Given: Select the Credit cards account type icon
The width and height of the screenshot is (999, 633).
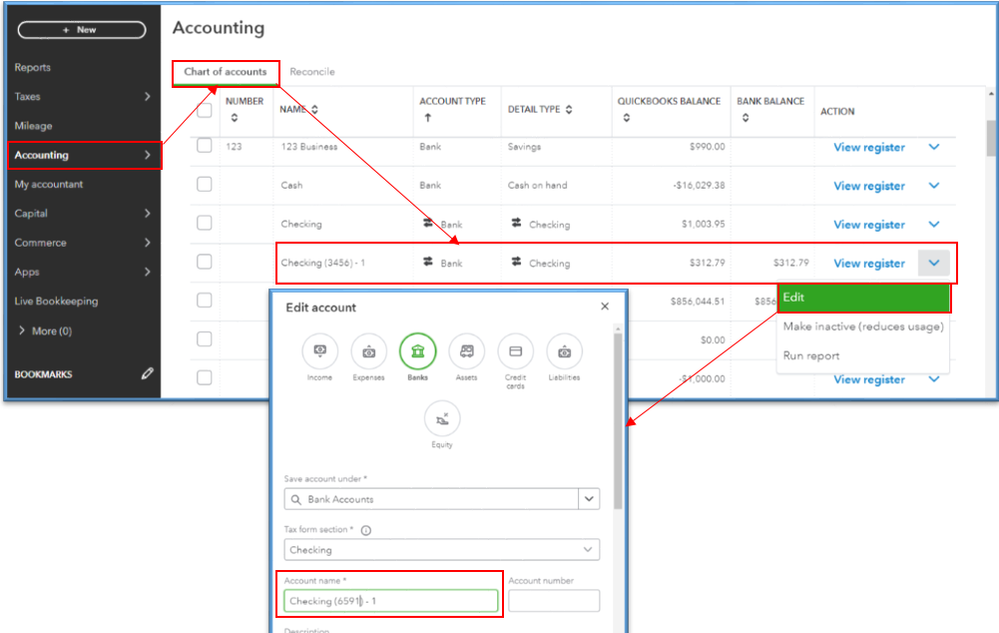Looking at the screenshot, I should coord(515,351).
